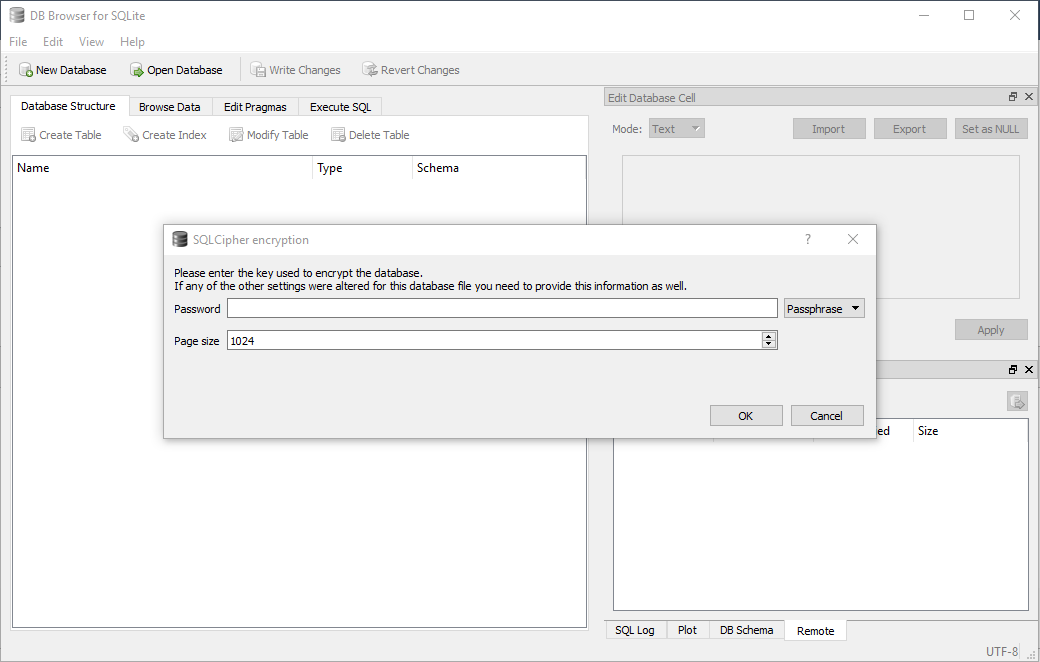1040x662 pixels.
Task: Click the New Database toolbar button
Action: [x=63, y=70]
